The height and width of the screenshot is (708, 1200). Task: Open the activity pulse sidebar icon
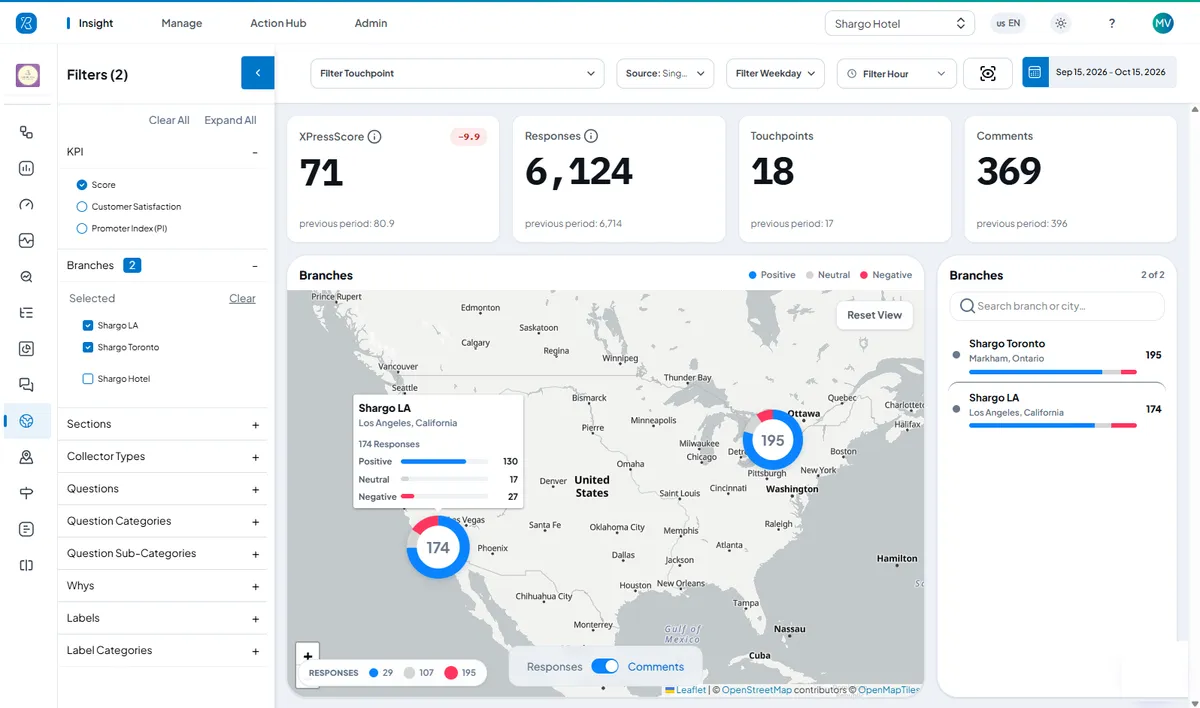click(27, 240)
